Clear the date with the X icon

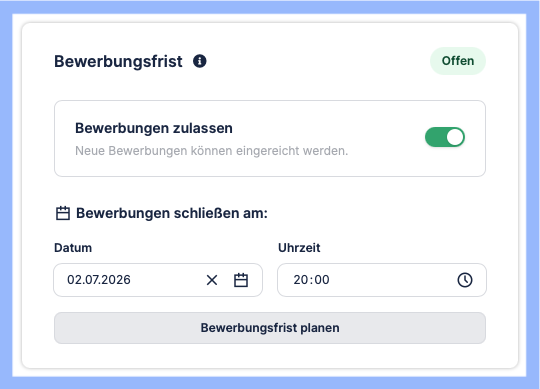click(x=212, y=280)
